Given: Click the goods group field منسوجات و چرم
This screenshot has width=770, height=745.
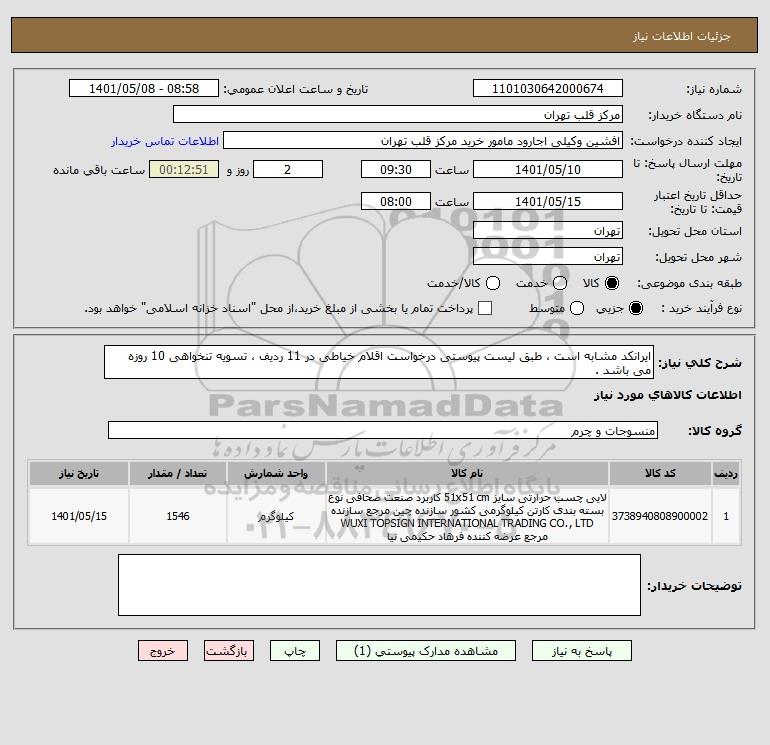Looking at the screenshot, I should point(383,430).
